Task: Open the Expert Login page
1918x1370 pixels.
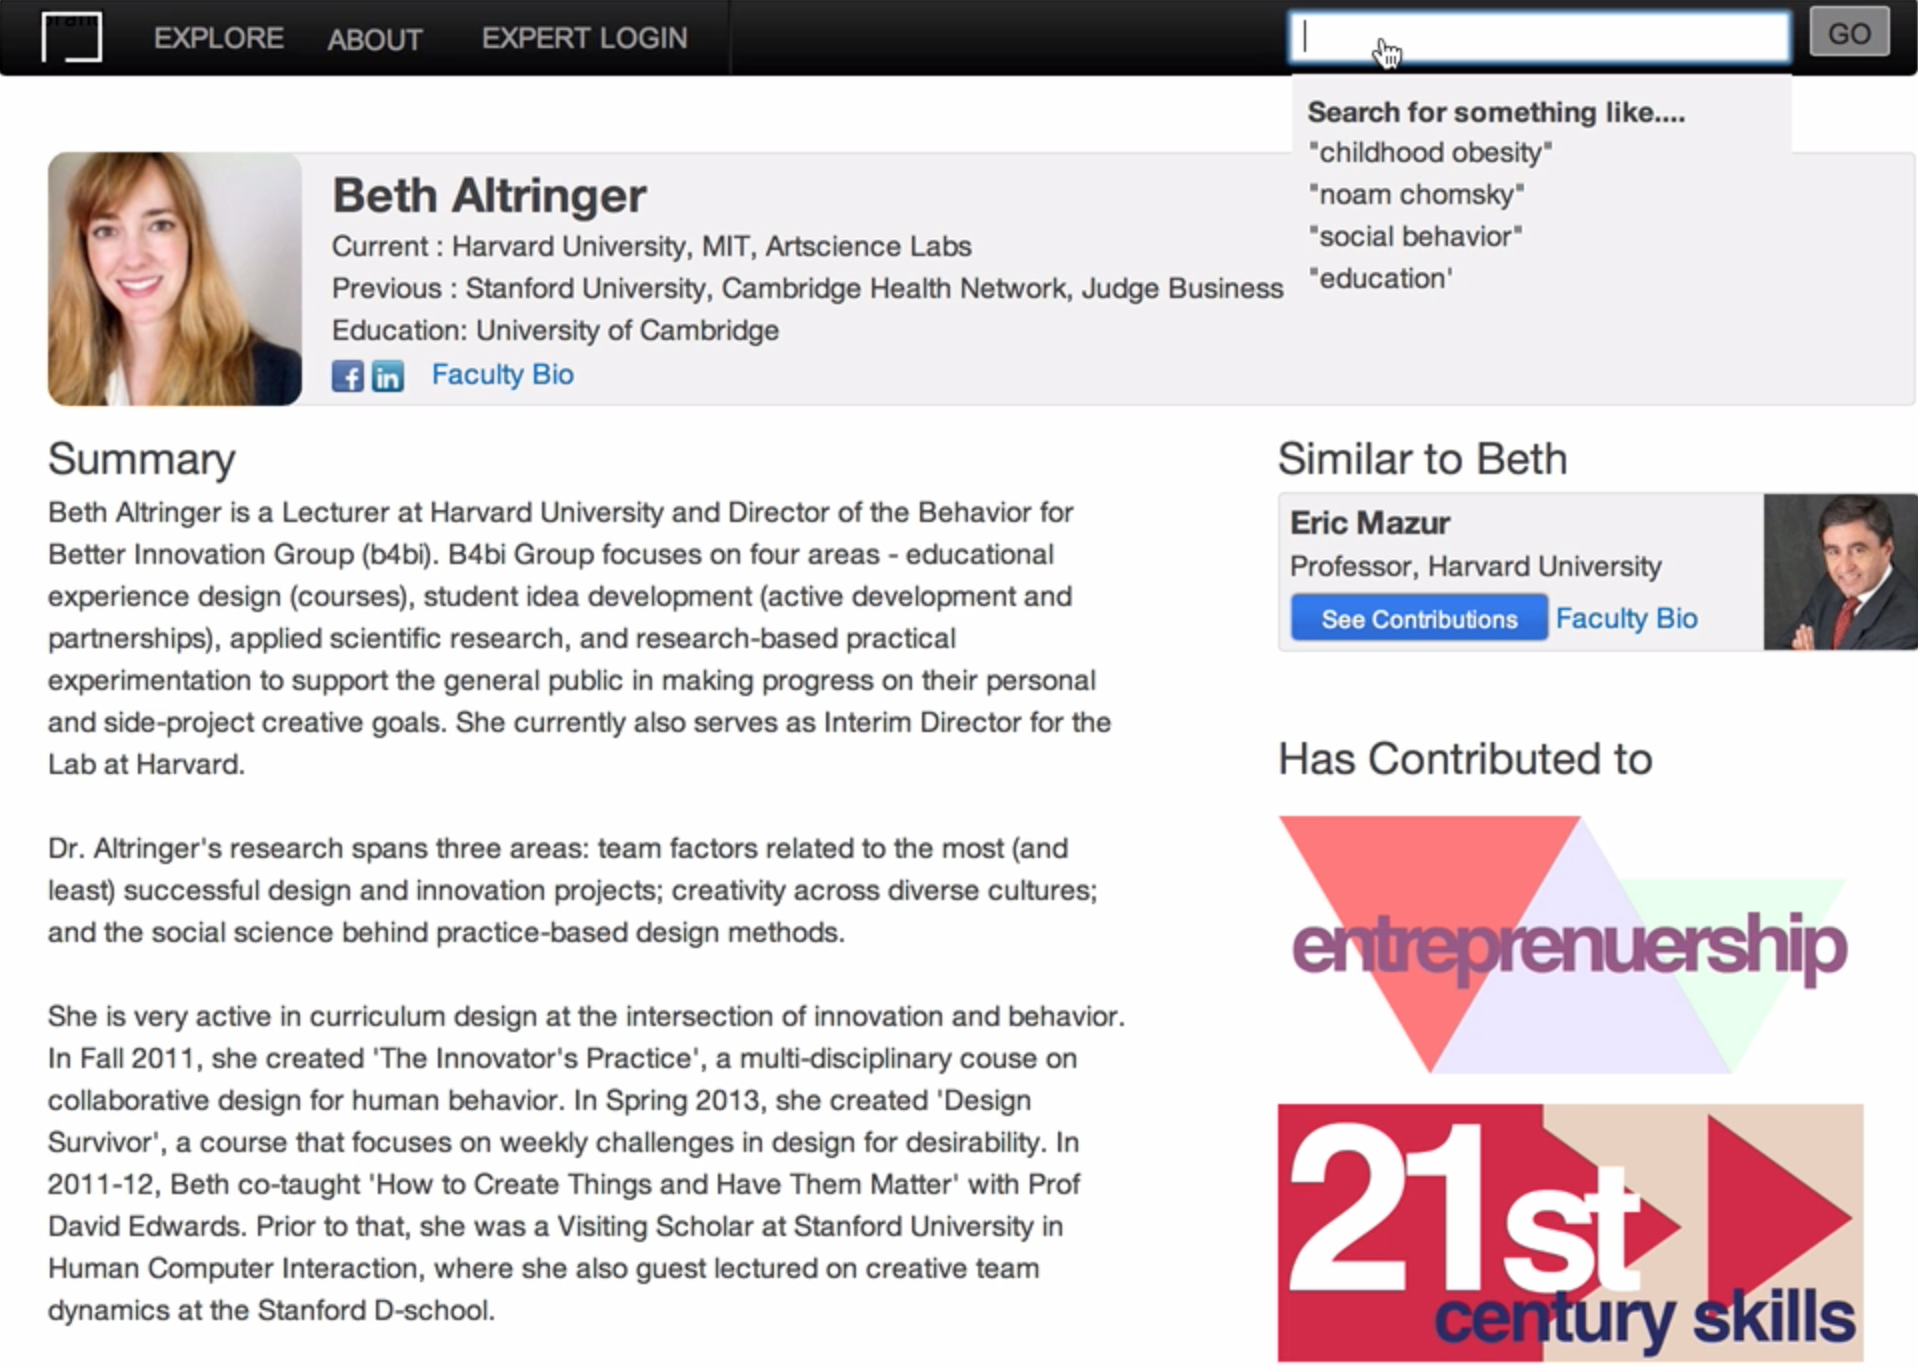Action: click(585, 38)
